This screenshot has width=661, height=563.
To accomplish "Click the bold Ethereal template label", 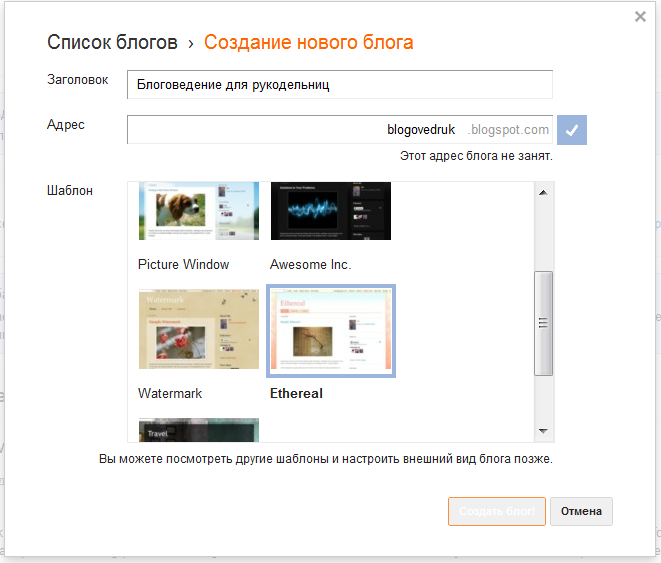I will (x=296, y=394).
